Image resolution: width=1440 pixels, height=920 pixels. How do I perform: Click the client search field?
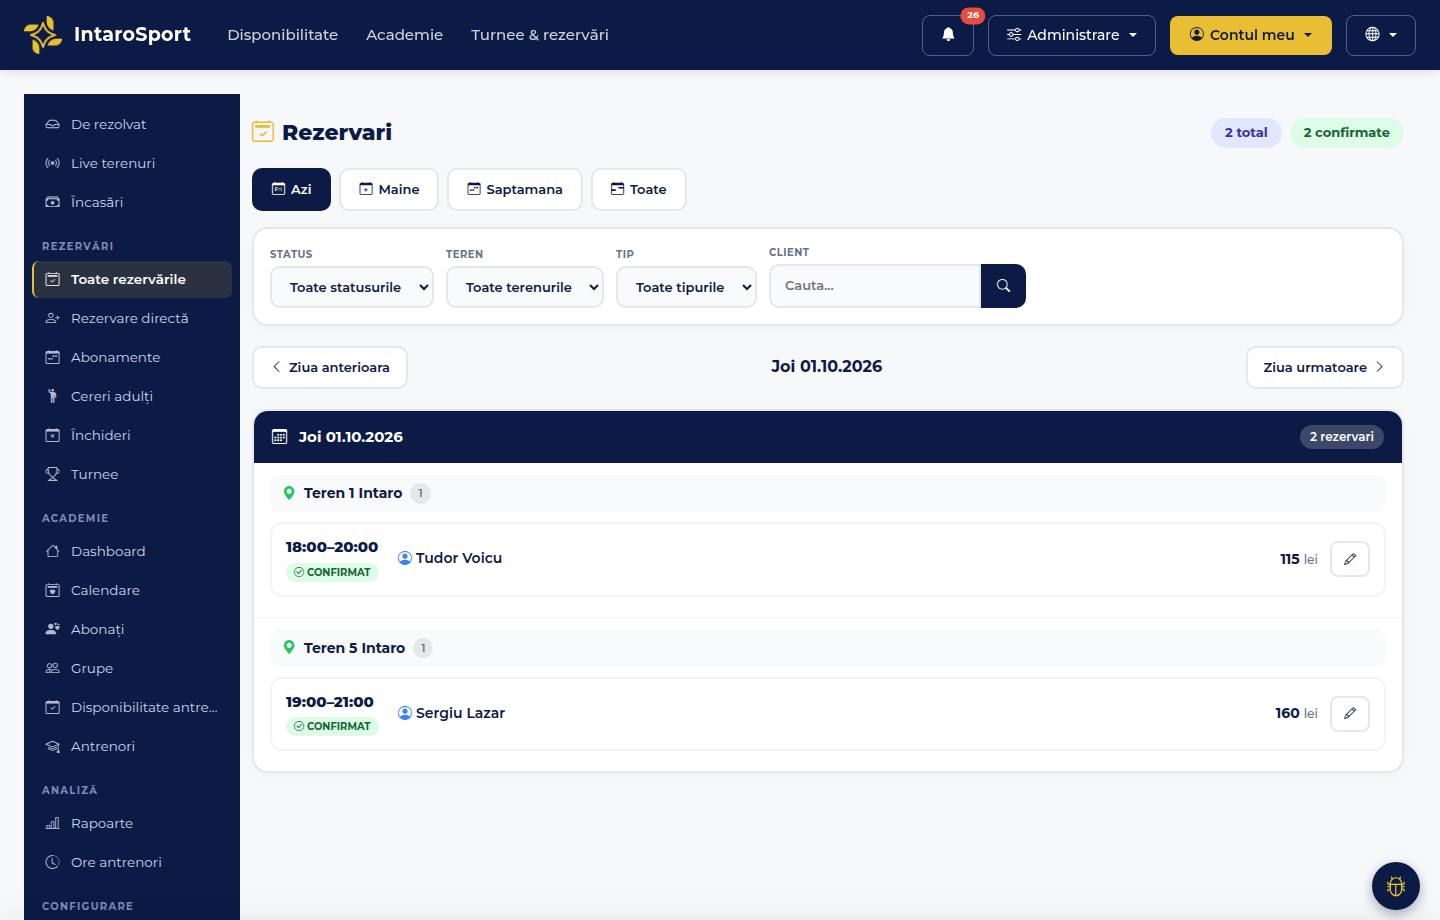875,286
